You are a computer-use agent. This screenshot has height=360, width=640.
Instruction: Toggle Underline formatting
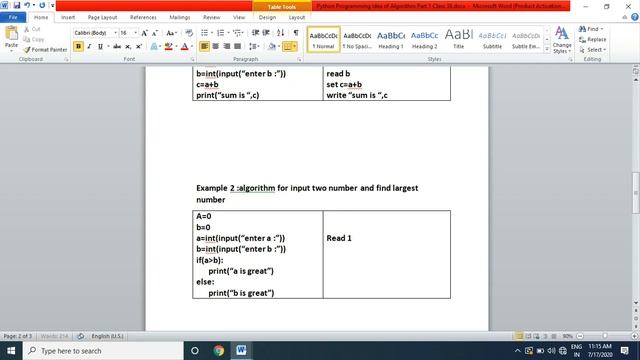pyautogui.click(x=100, y=47)
